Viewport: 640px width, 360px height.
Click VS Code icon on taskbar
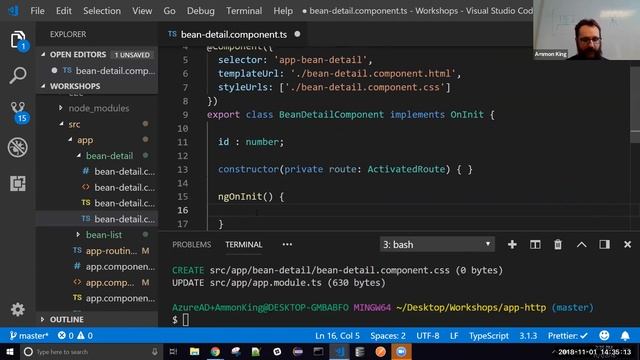tap(339, 351)
